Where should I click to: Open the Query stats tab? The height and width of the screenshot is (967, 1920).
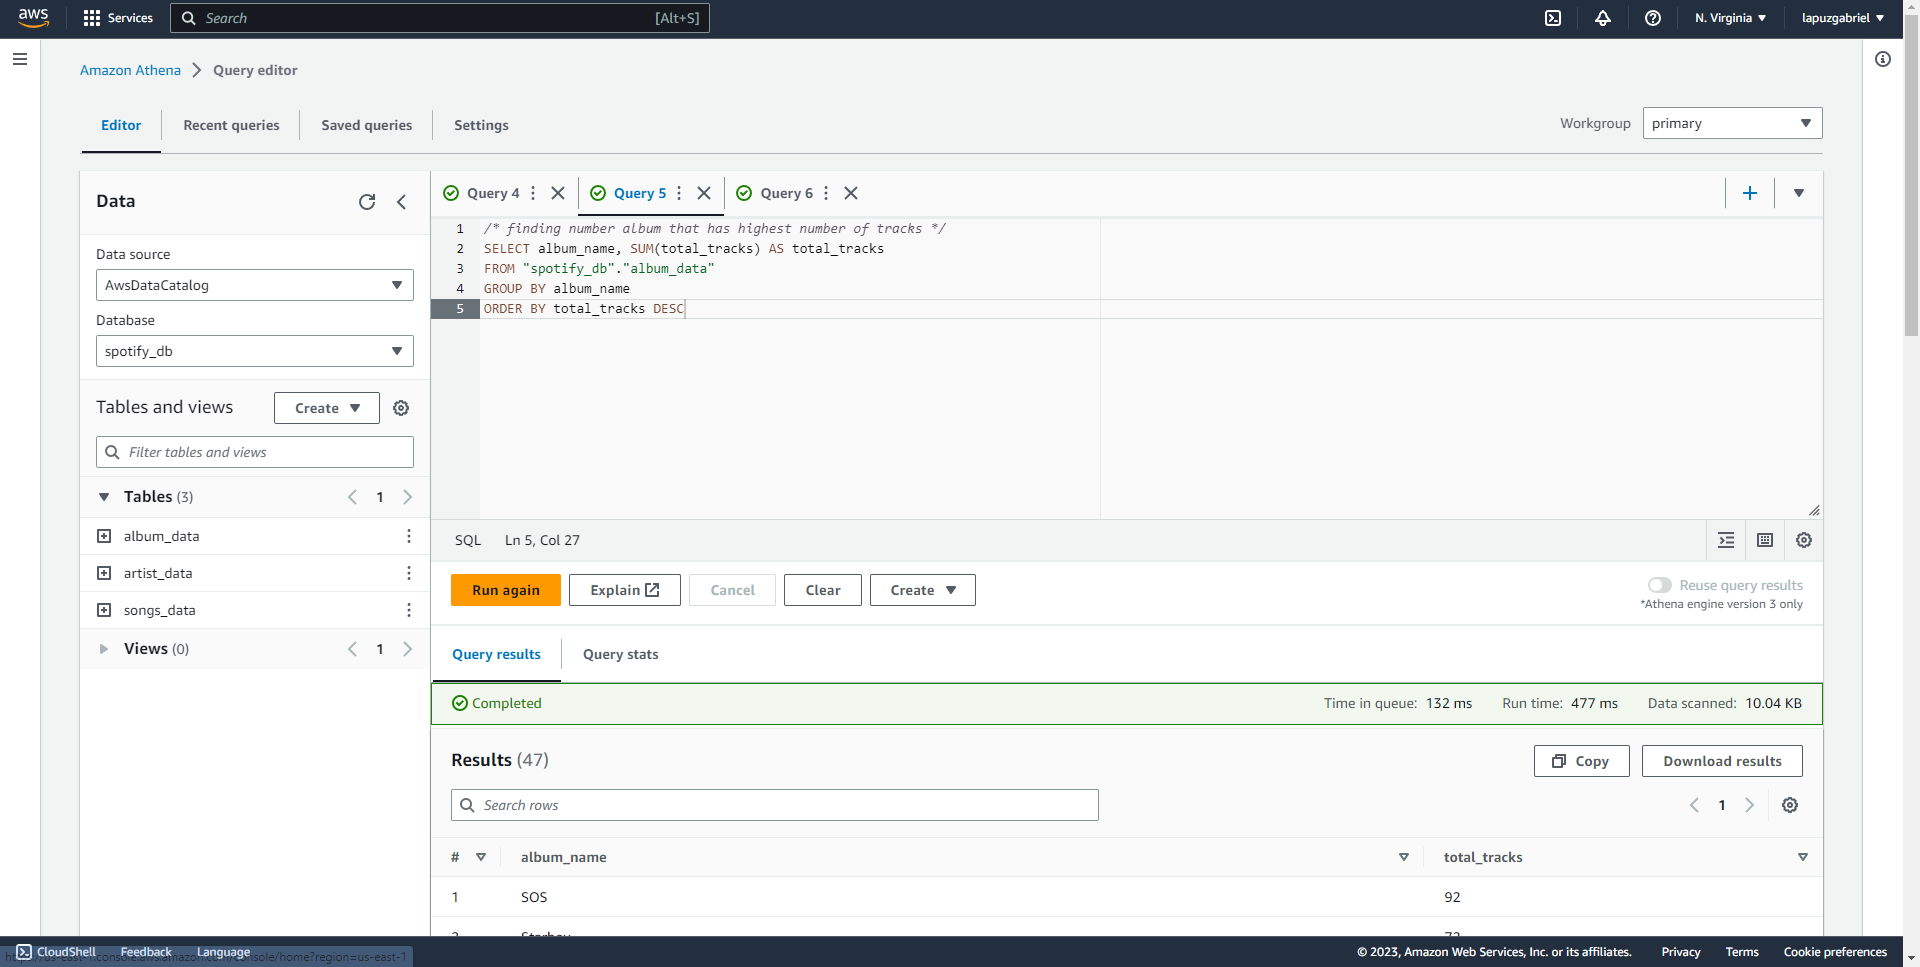pos(620,654)
